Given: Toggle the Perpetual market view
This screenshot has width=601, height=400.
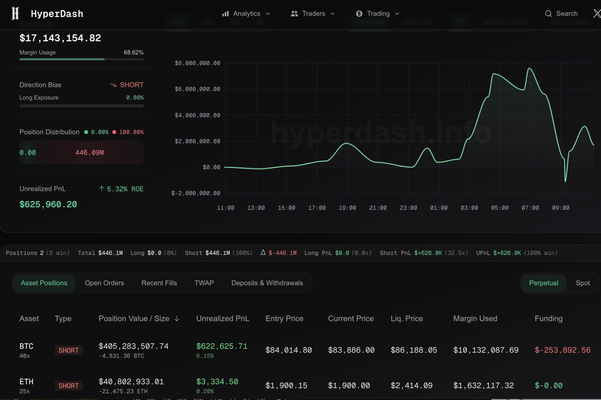Looking at the screenshot, I should [x=544, y=283].
